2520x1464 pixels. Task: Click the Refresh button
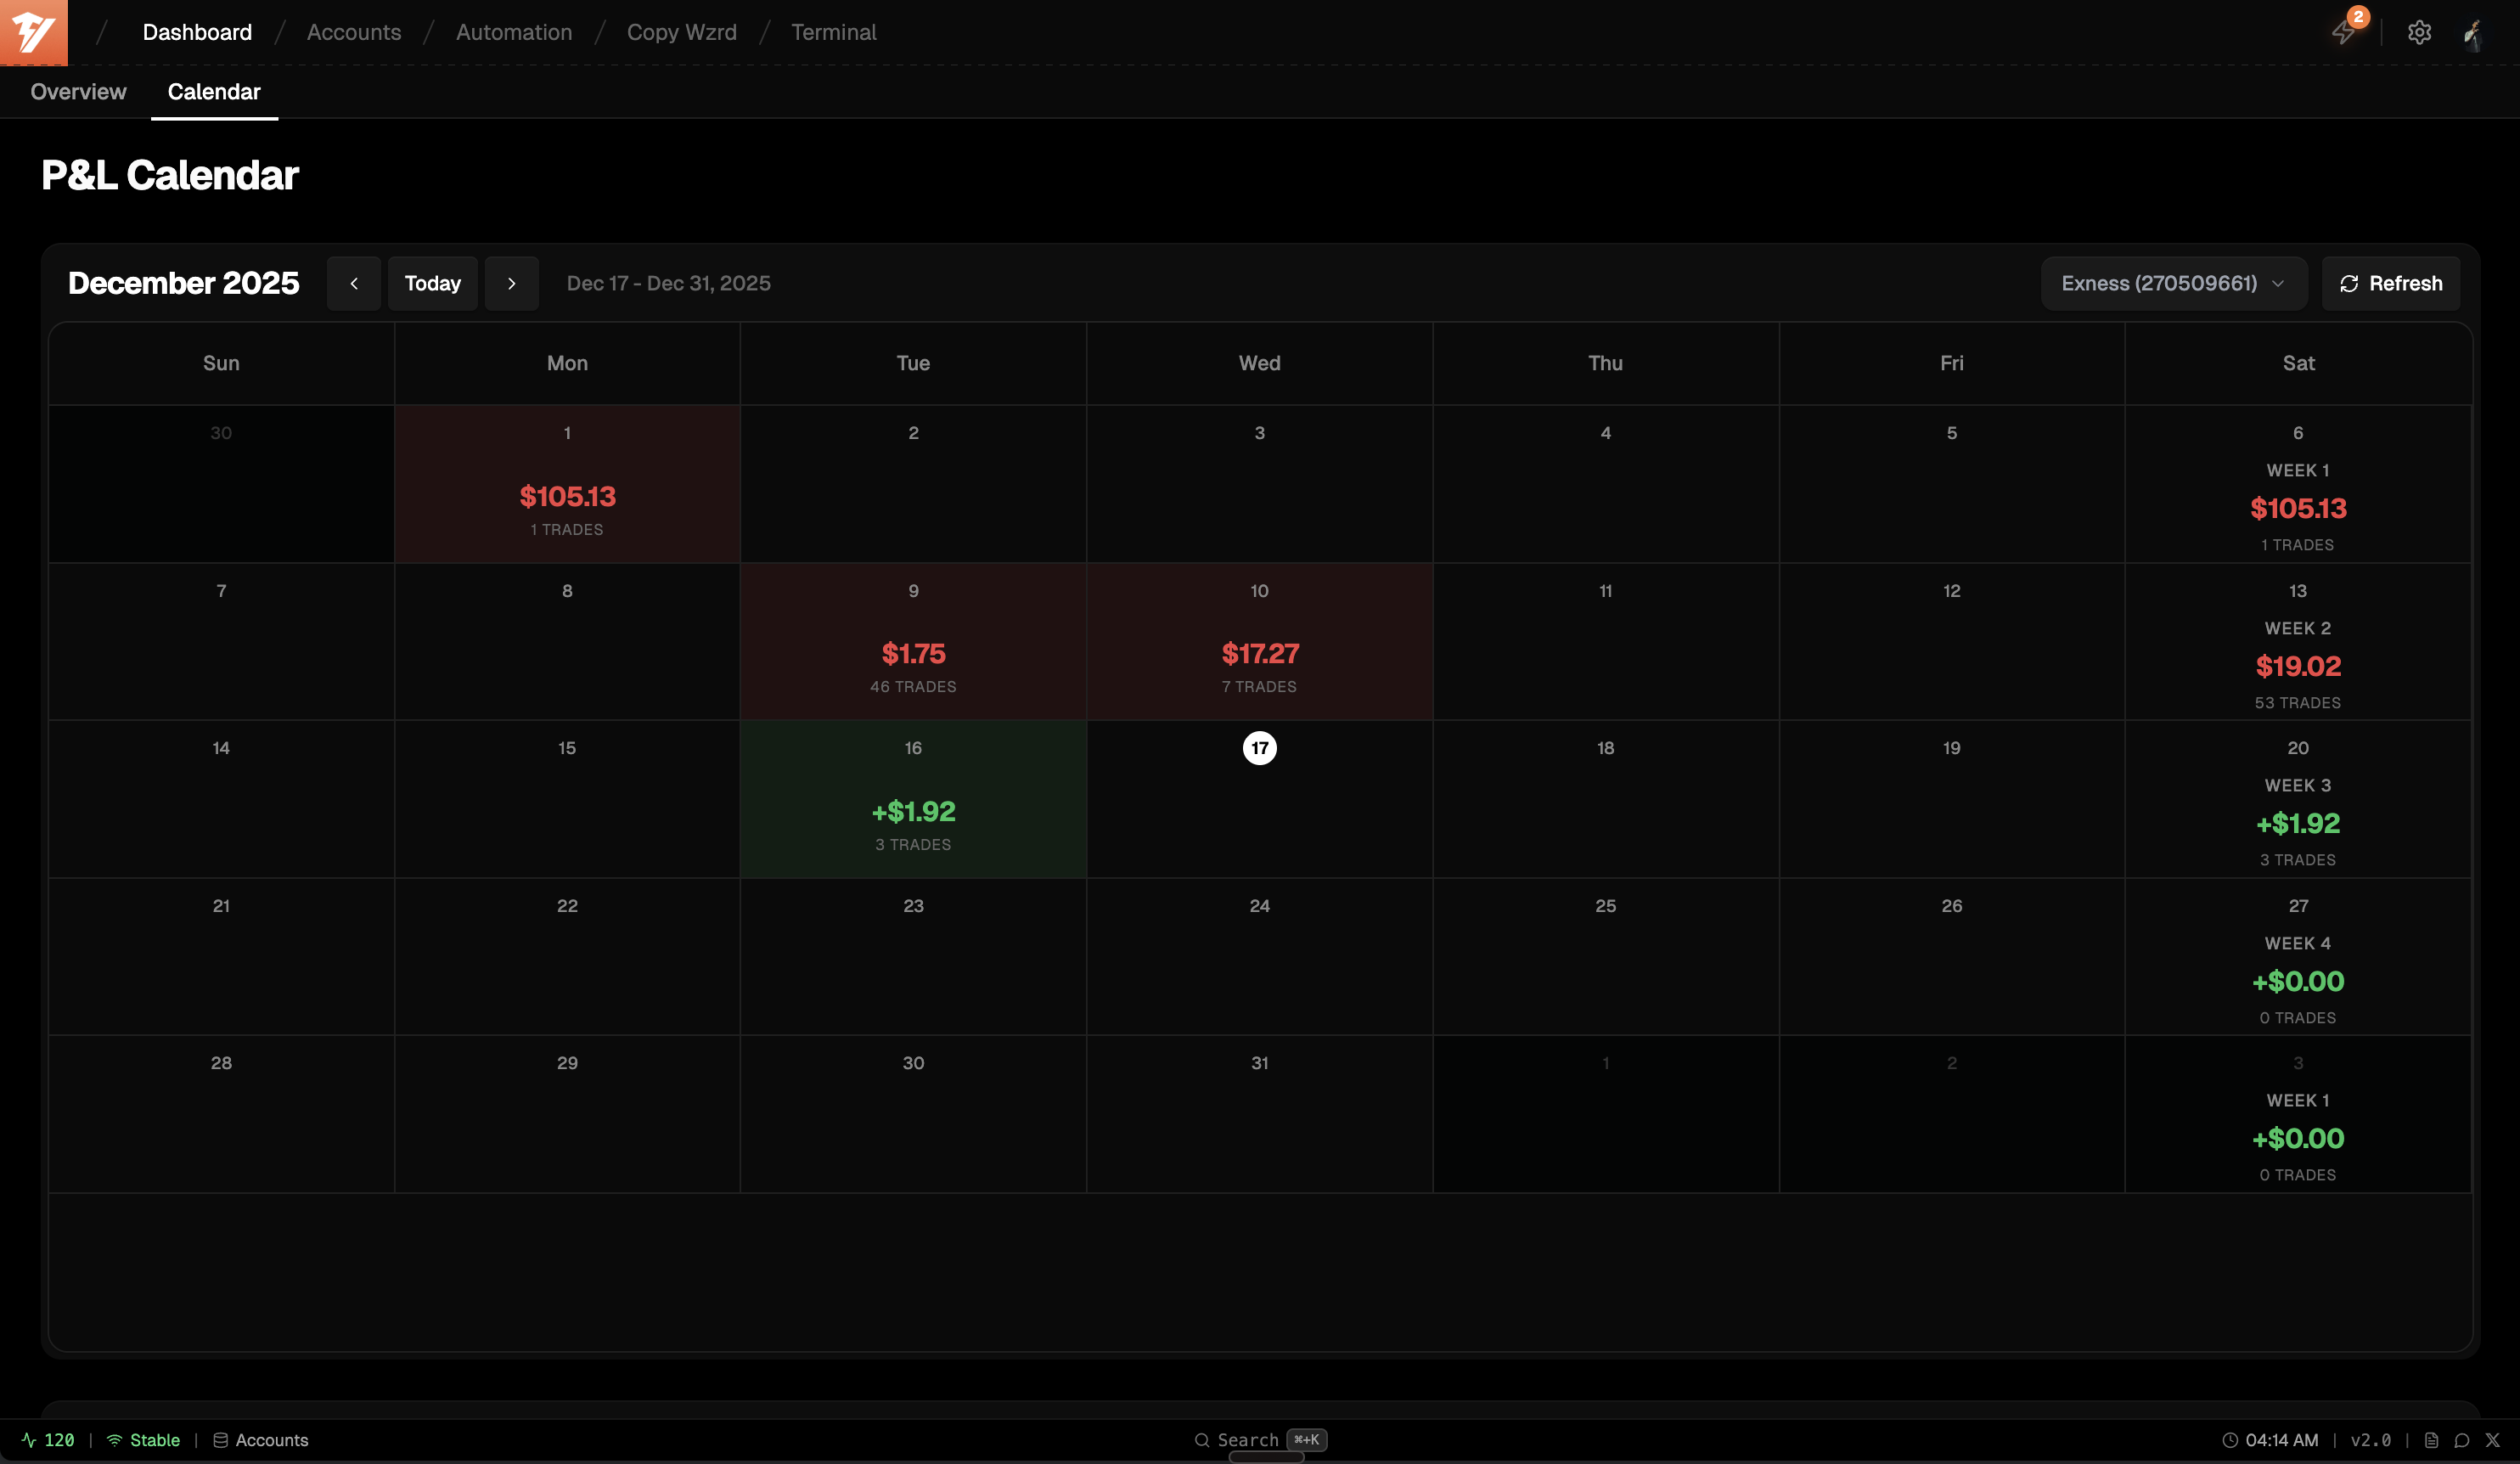[x=2390, y=283]
